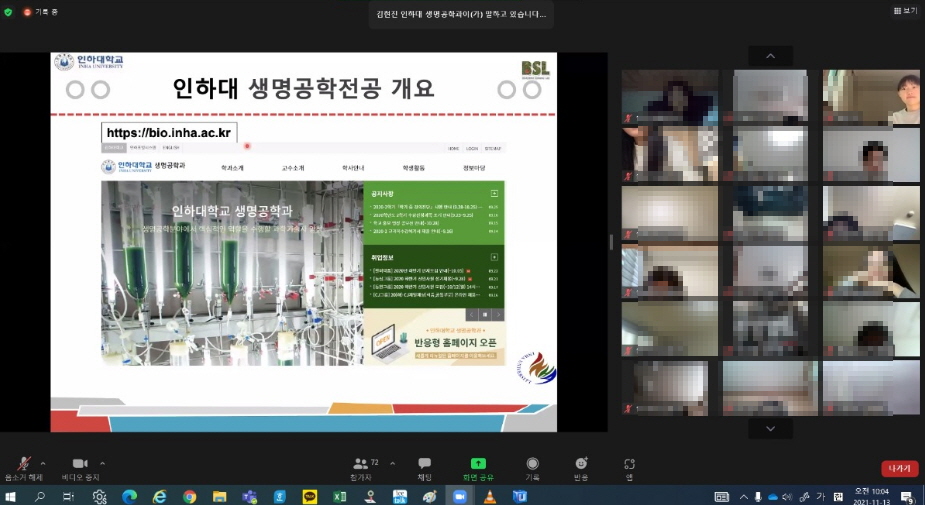The image size is (925, 505).
Task: Show hidden system tray icons
Action: click(743, 497)
